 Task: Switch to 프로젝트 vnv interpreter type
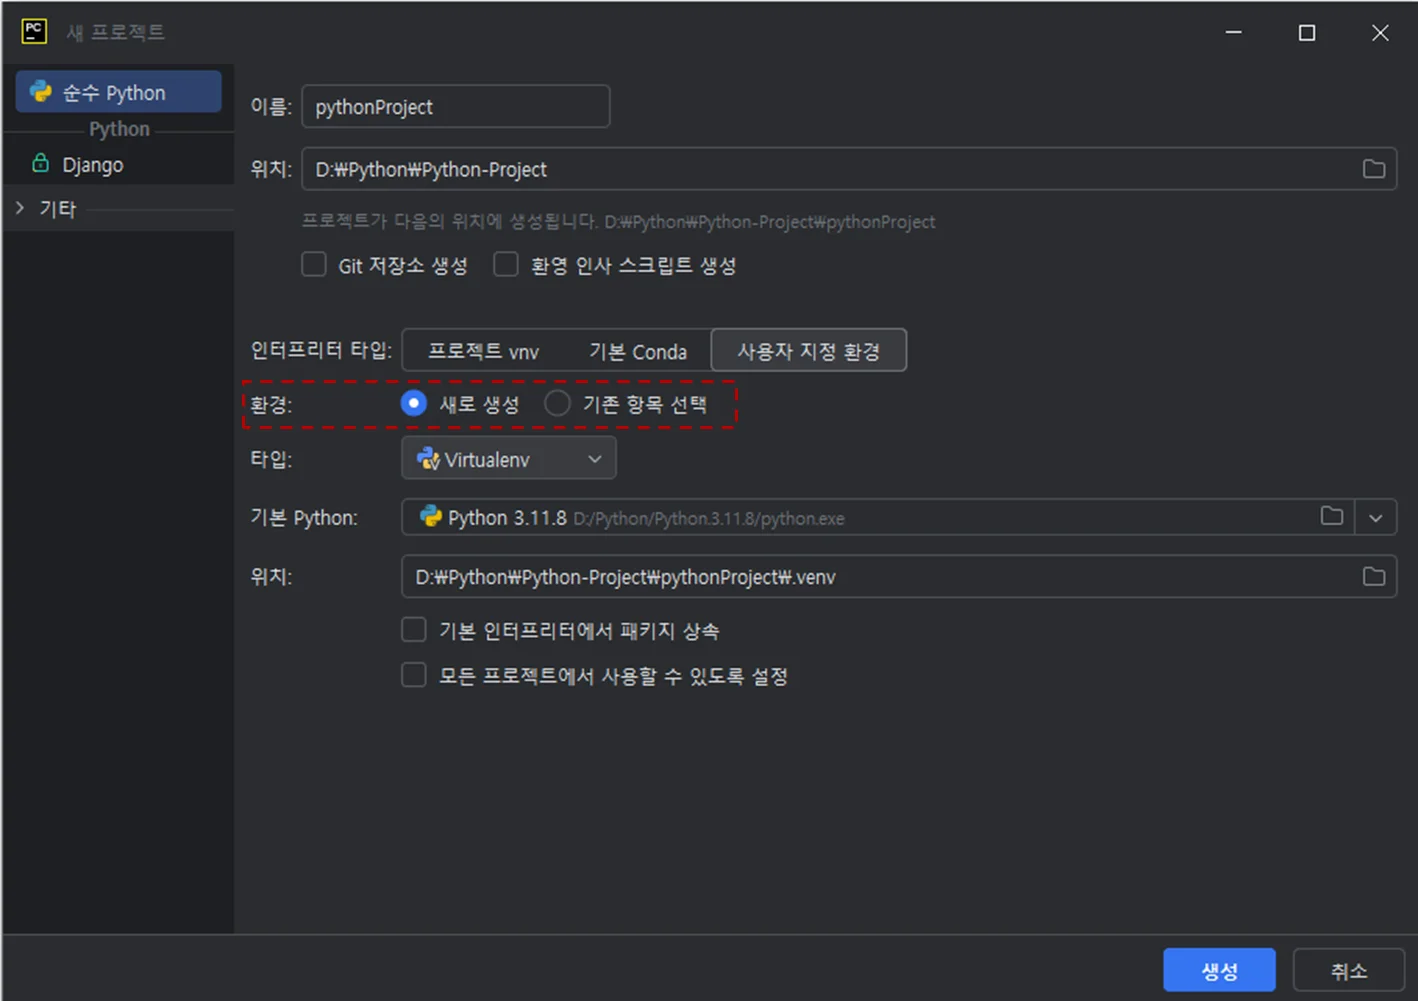coord(483,351)
